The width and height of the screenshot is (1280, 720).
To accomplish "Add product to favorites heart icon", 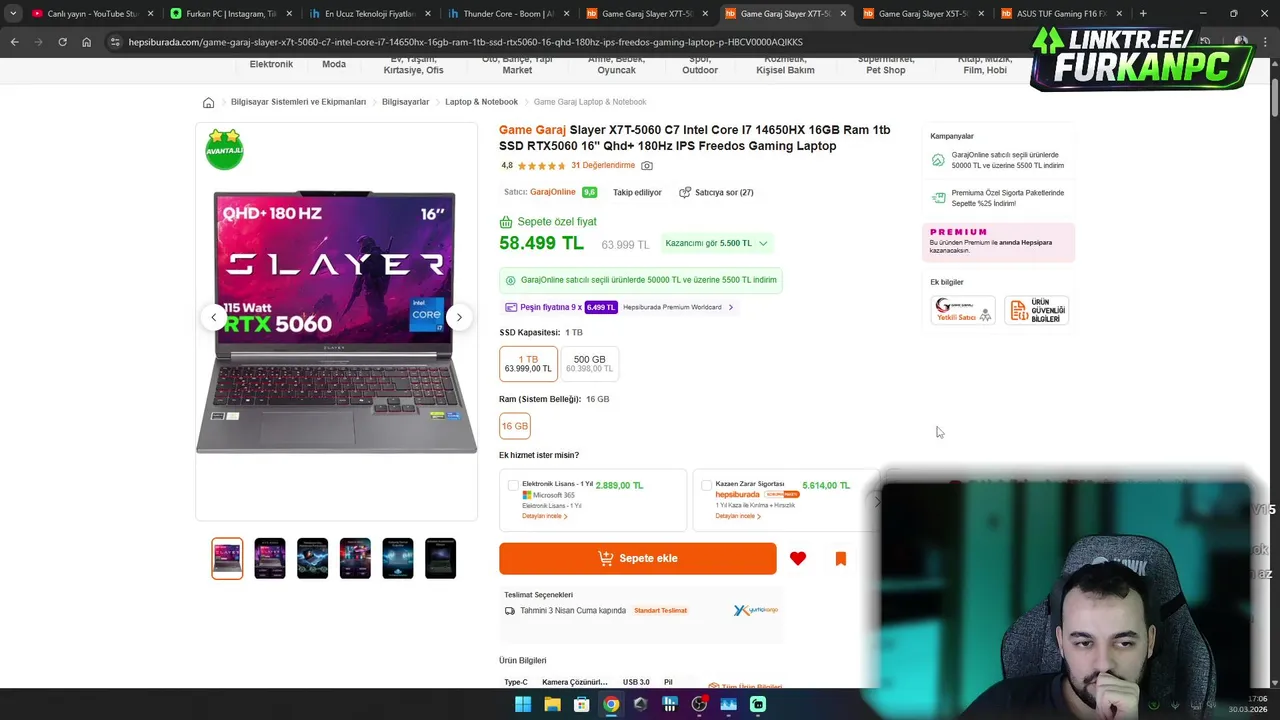I will [x=797, y=559].
